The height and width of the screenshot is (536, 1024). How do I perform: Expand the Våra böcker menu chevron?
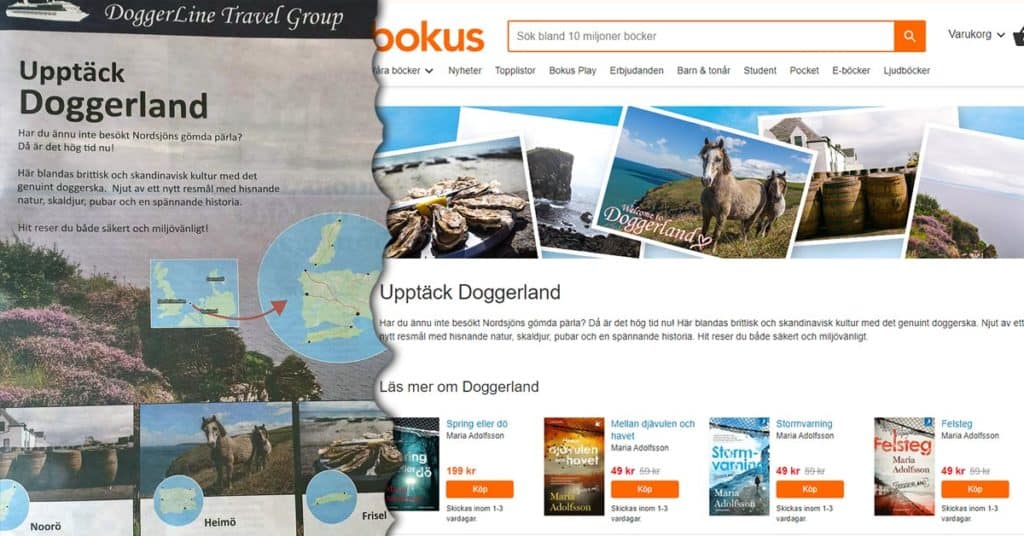click(429, 71)
